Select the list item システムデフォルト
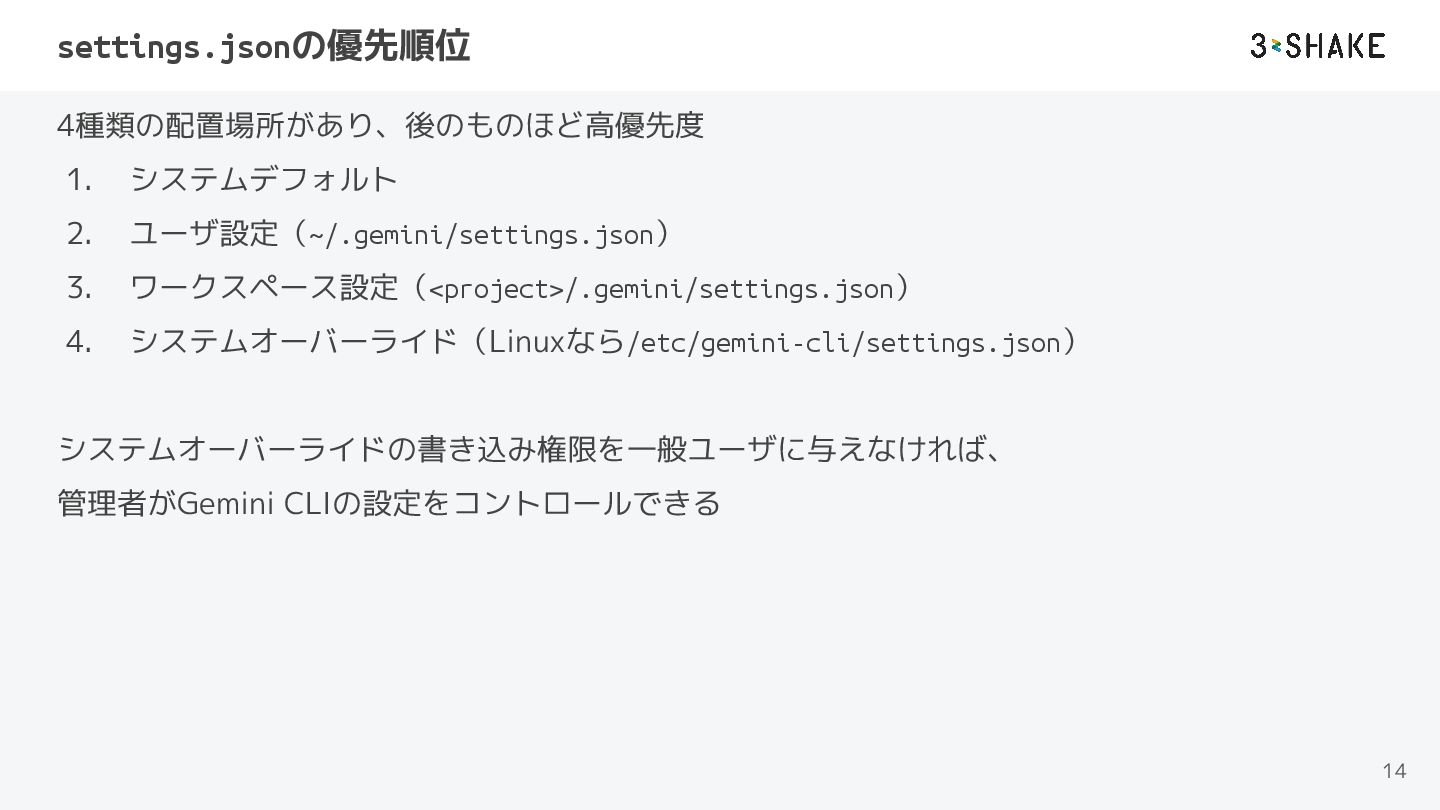Image resolution: width=1440 pixels, height=810 pixels. 264,180
